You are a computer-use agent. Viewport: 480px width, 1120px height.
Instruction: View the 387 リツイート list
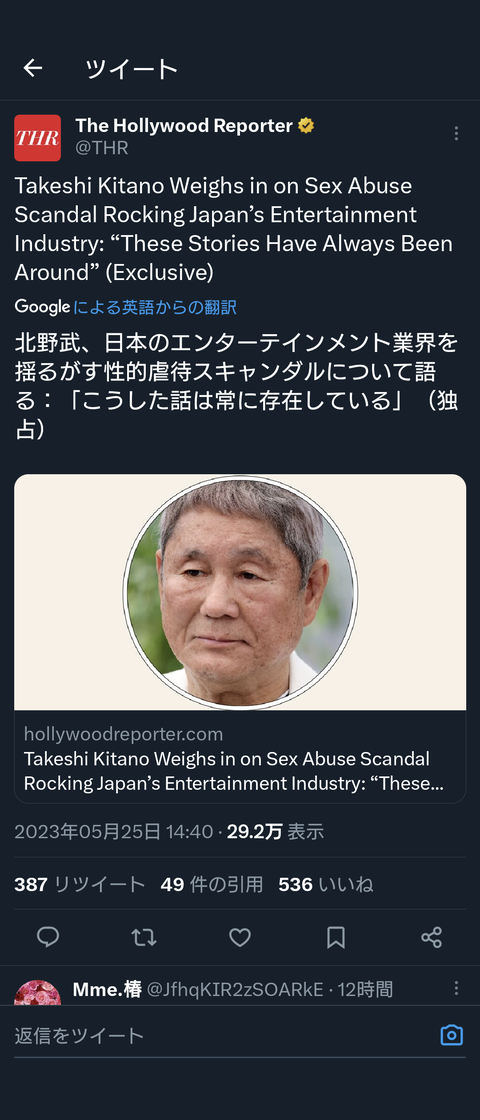79,885
